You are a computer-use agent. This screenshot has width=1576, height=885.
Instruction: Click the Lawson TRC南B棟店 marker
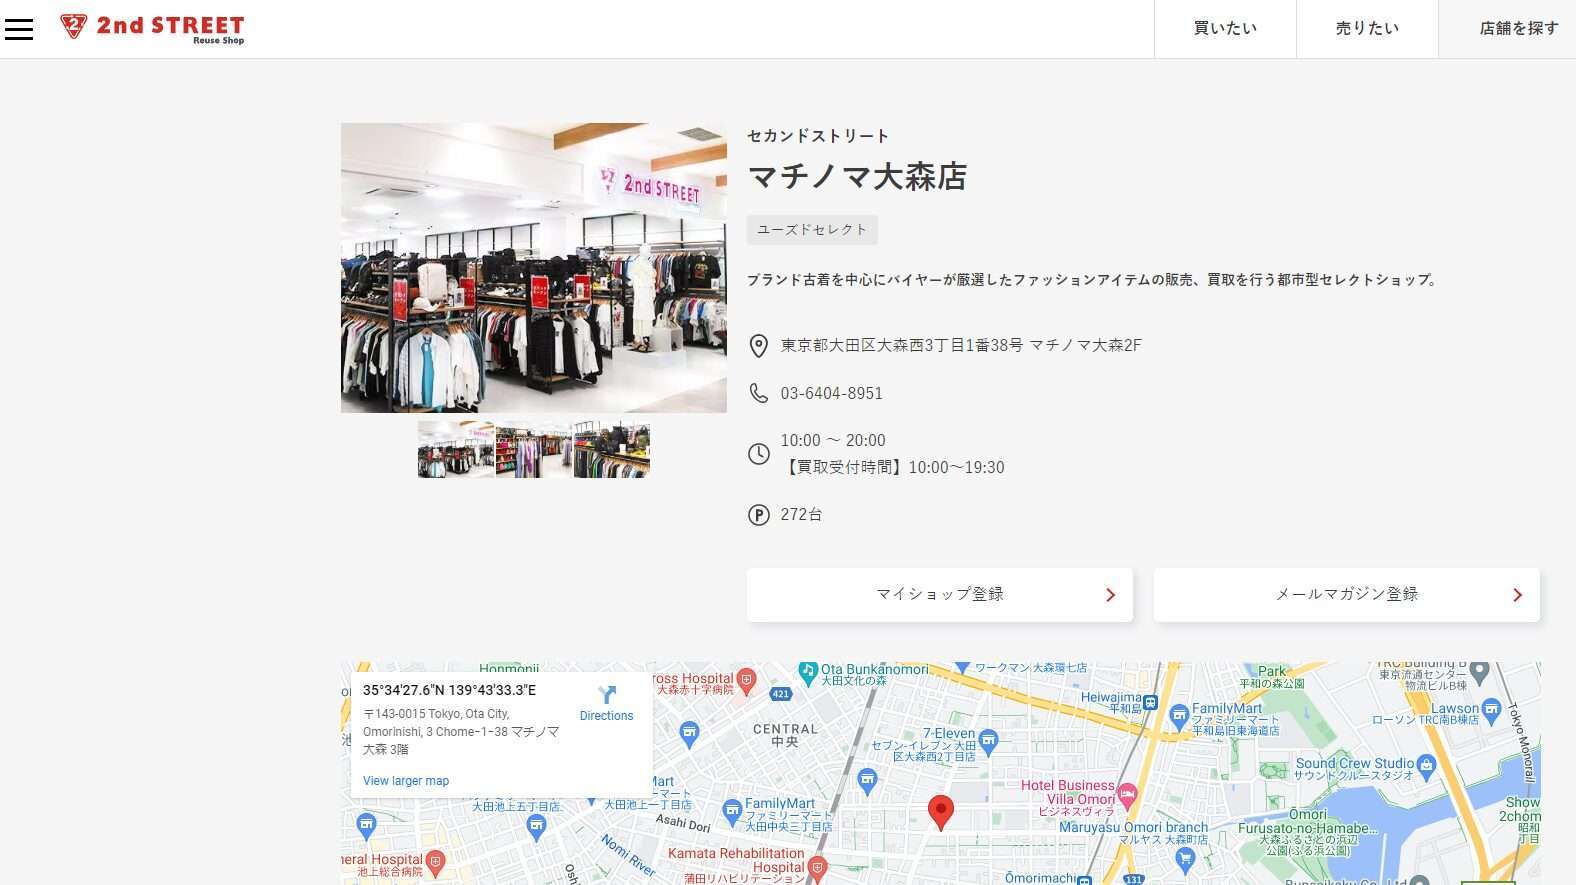[x=1491, y=709]
